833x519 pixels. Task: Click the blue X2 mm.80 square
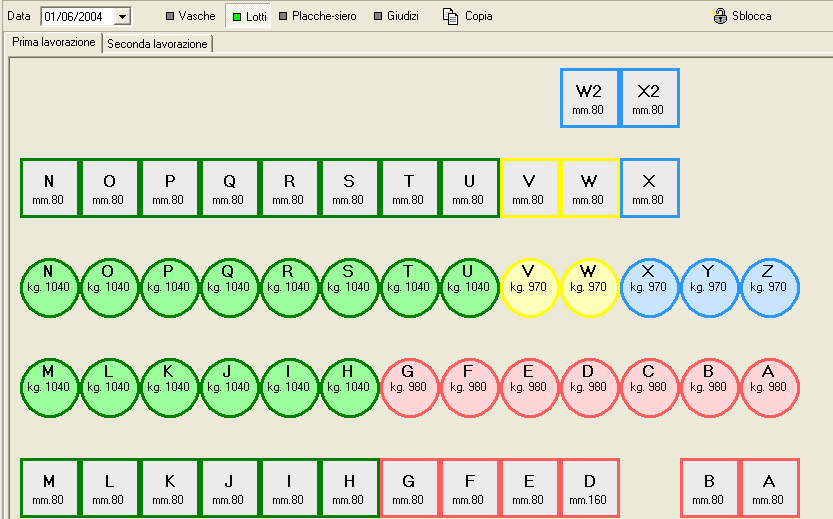[x=649, y=98]
